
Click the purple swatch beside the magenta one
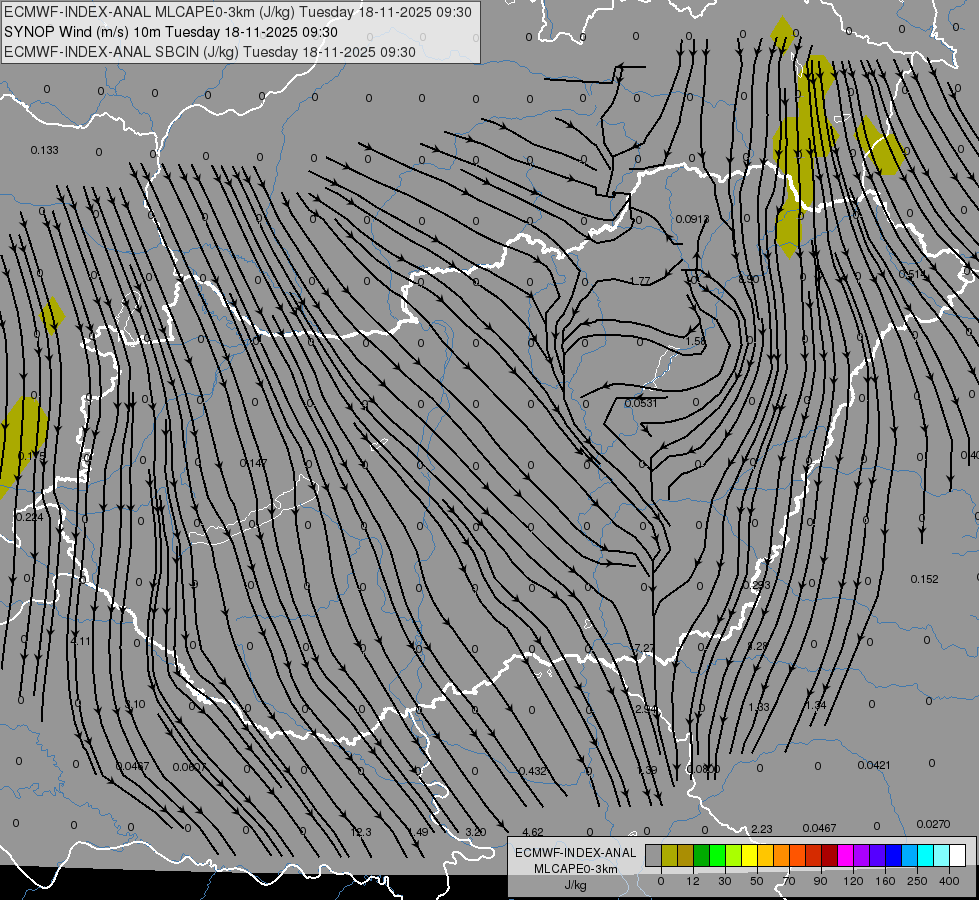(x=861, y=855)
